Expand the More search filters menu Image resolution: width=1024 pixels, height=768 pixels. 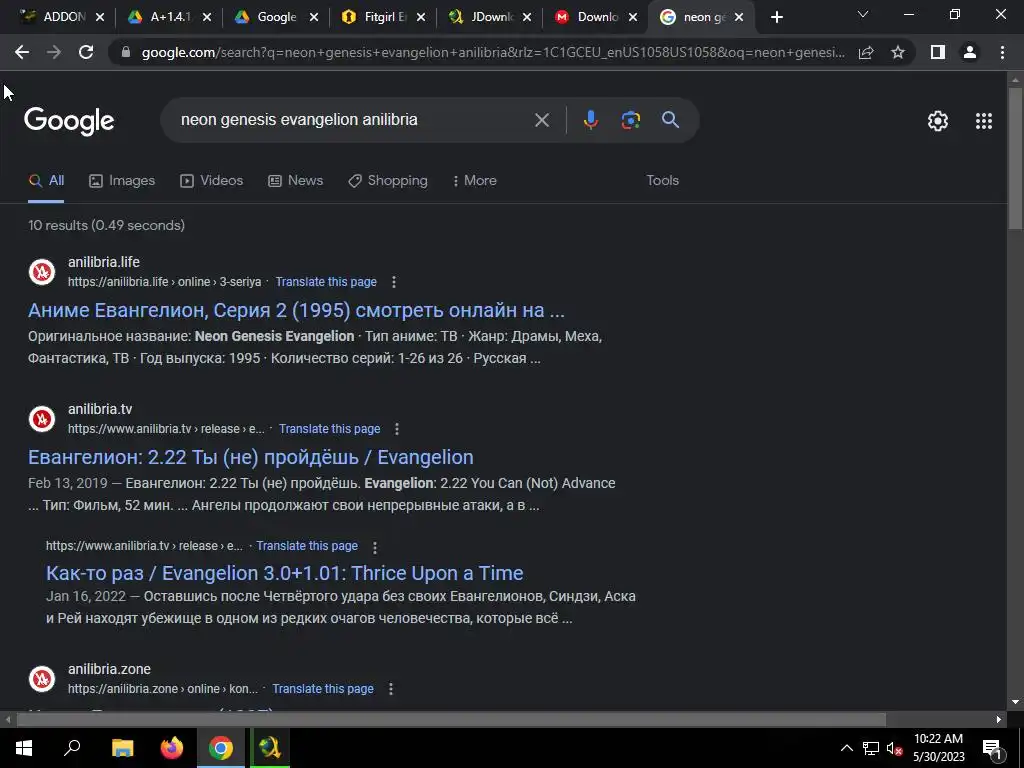pos(475,181)
